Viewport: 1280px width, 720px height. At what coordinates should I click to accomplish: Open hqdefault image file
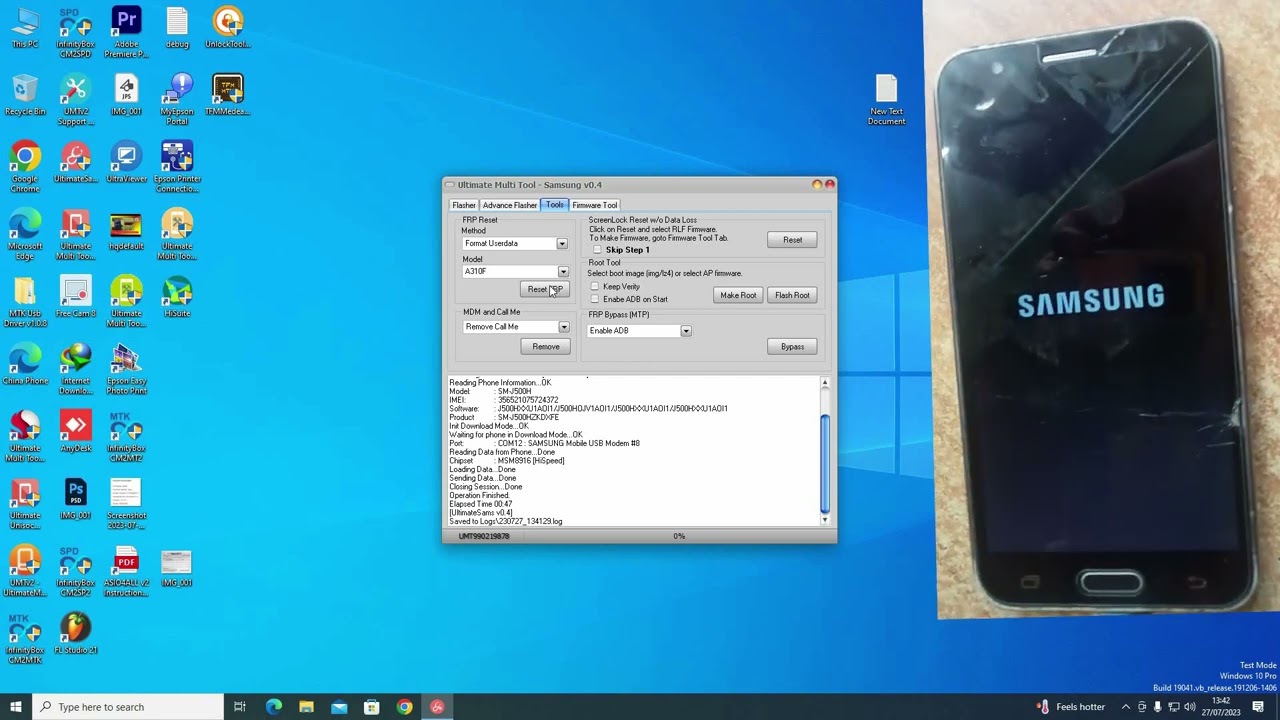coord(127,229)
